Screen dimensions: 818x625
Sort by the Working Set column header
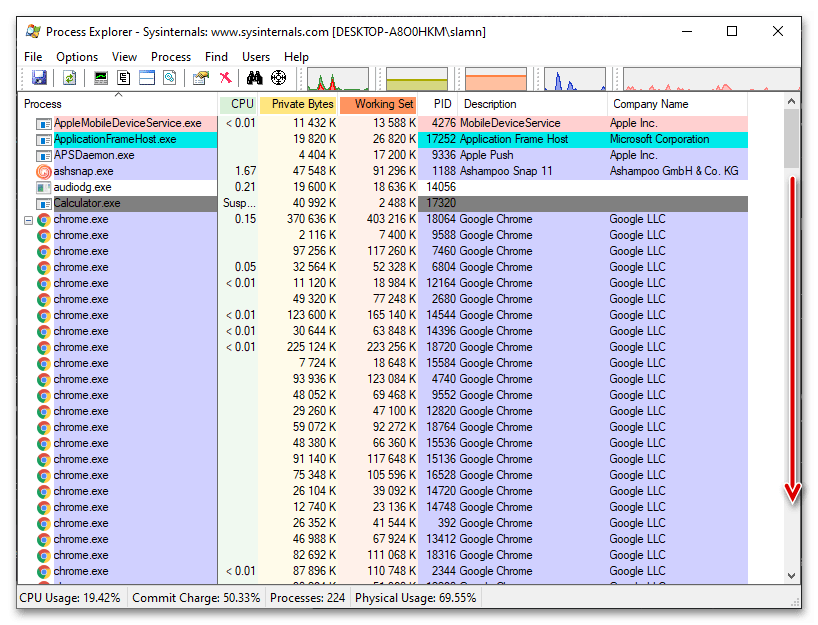coord(378,104)
